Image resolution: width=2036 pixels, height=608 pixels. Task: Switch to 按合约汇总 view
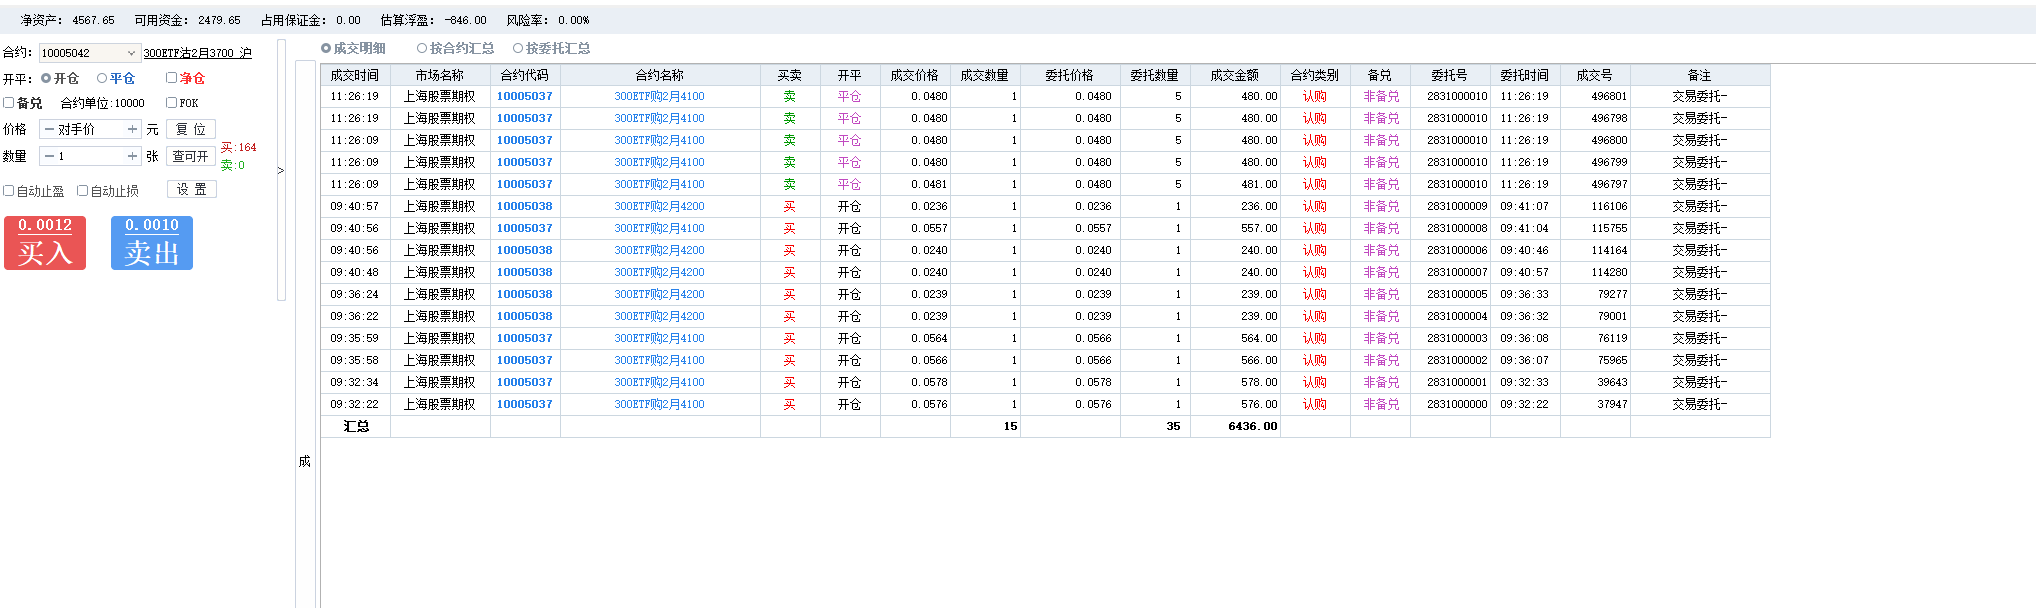[422, 48]
